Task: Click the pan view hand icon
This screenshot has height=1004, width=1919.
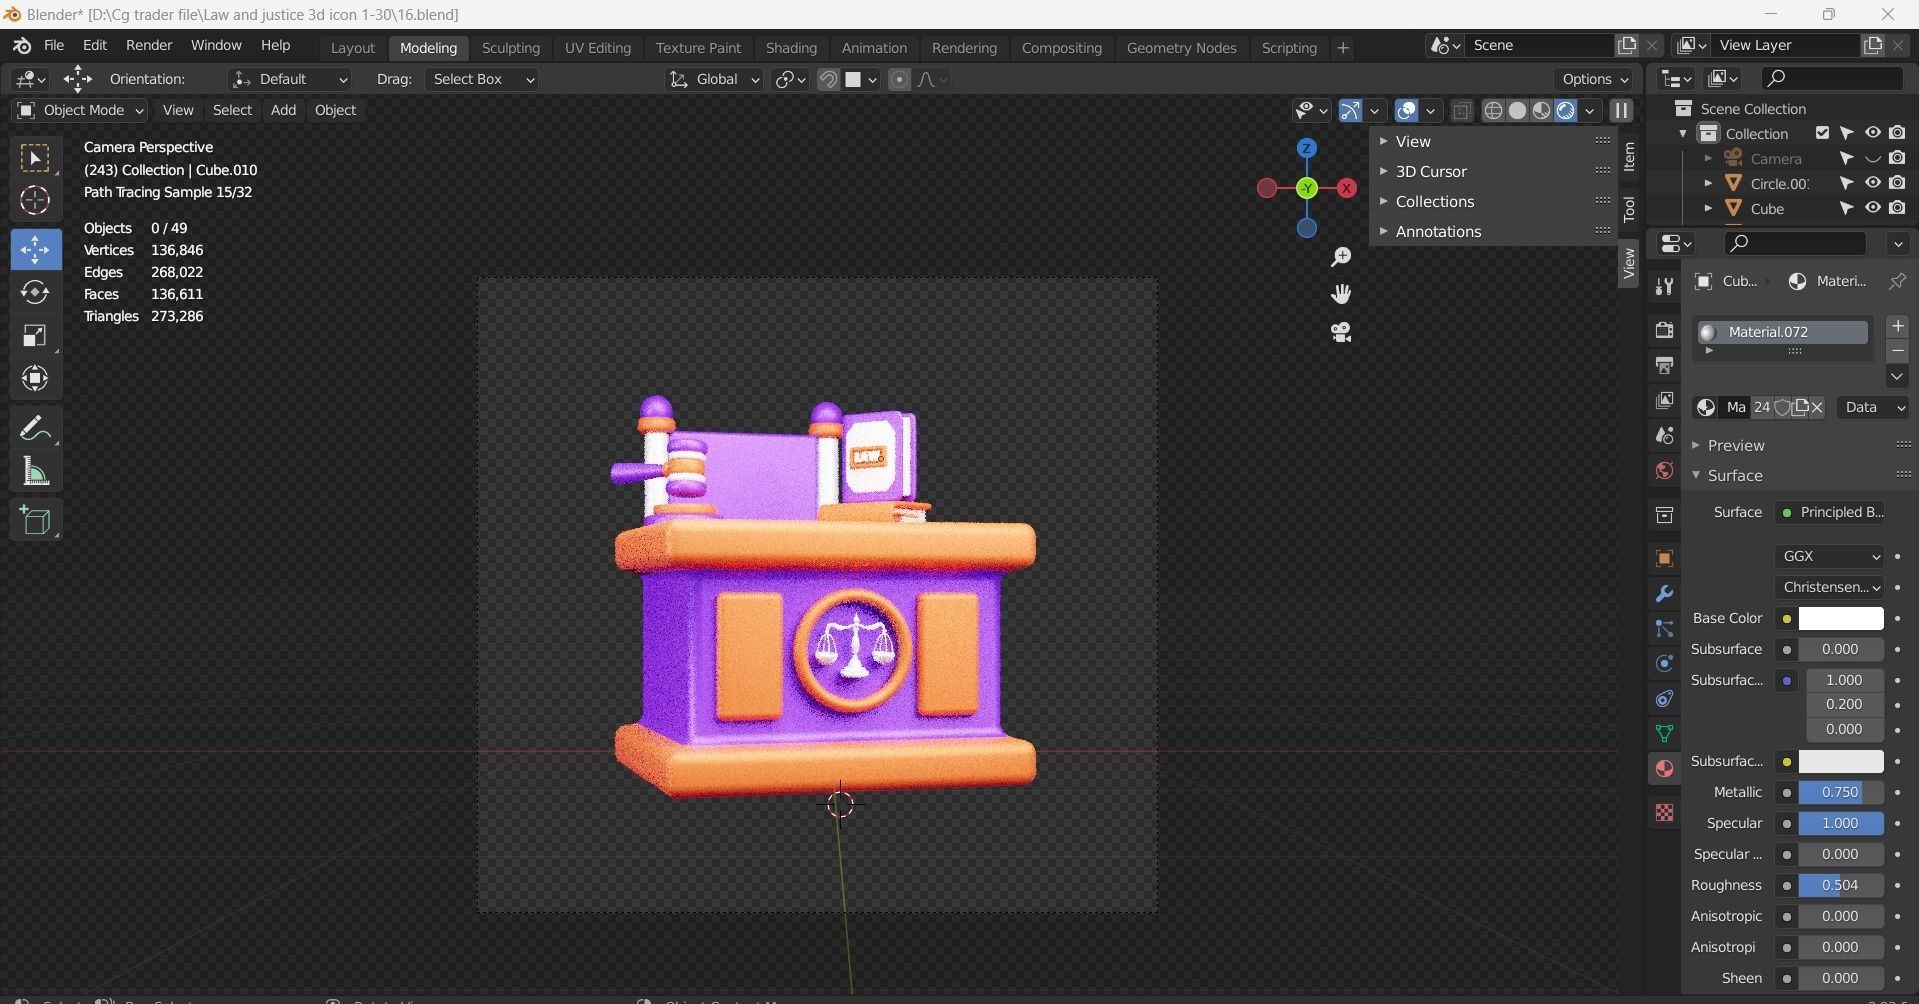Action: click(x=1341, y=294)
